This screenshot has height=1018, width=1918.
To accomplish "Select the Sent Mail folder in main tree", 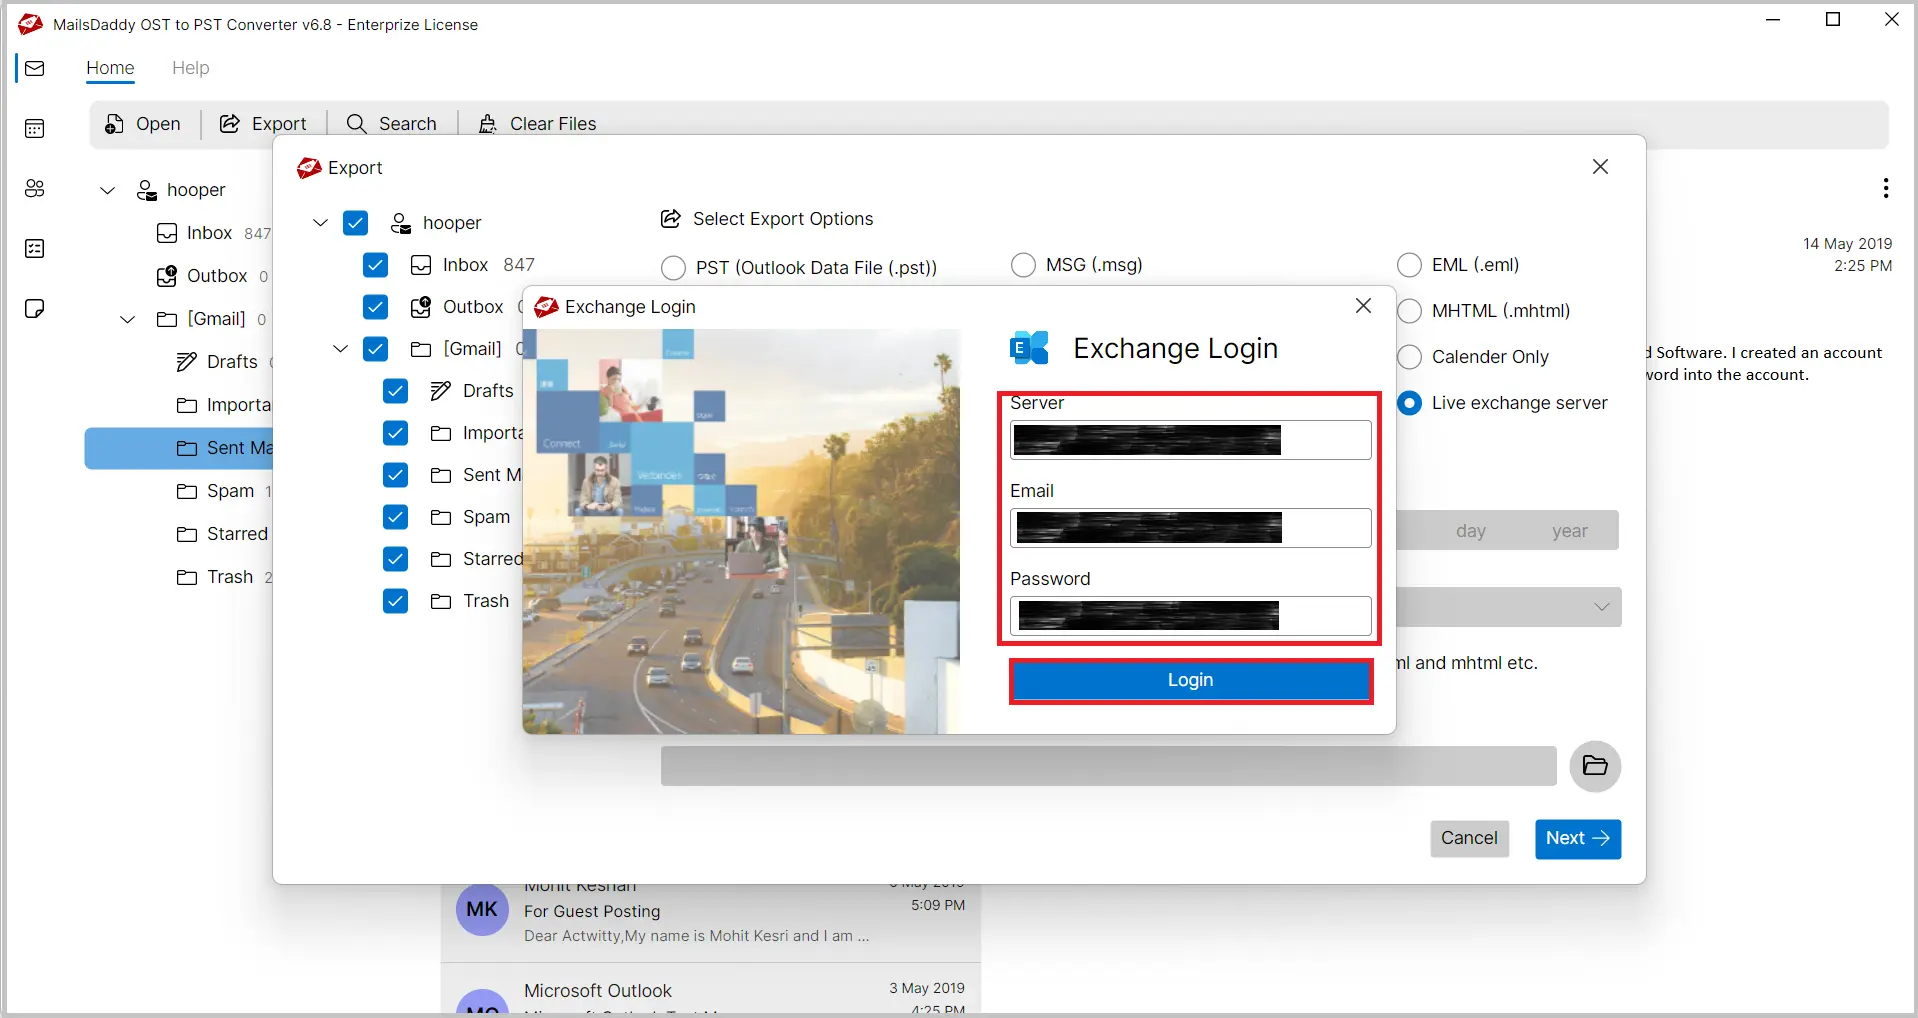I will click(179, 448).
